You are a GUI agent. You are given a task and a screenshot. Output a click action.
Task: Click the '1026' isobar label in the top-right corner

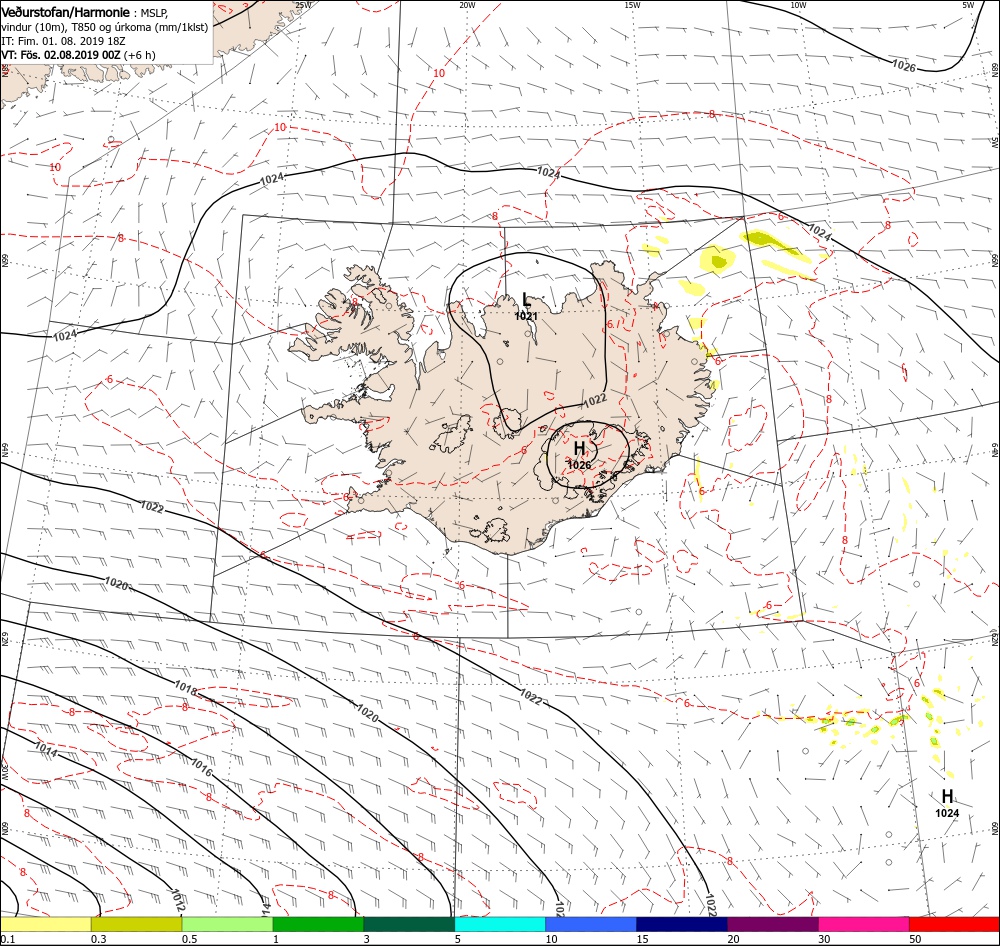point(903,65)
